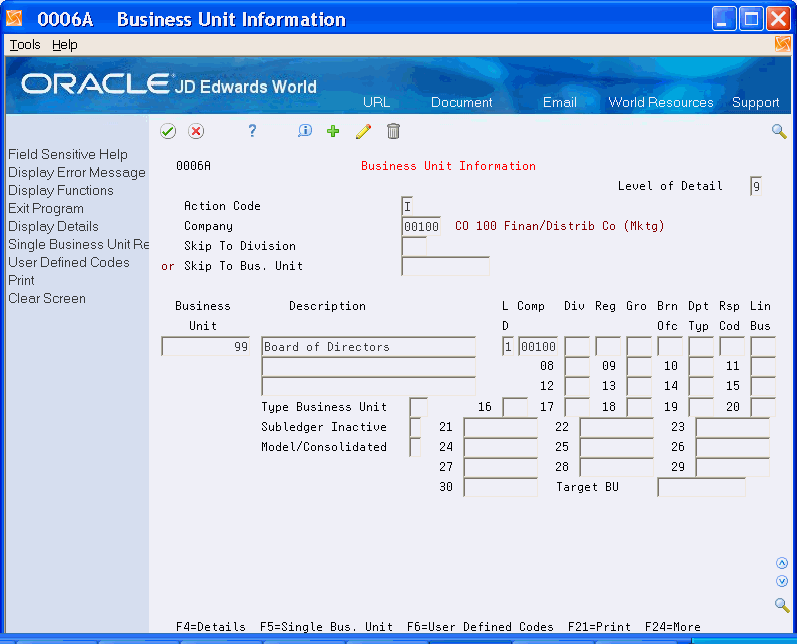Open the Support link
797x644 pixels.
click(755, 102)
